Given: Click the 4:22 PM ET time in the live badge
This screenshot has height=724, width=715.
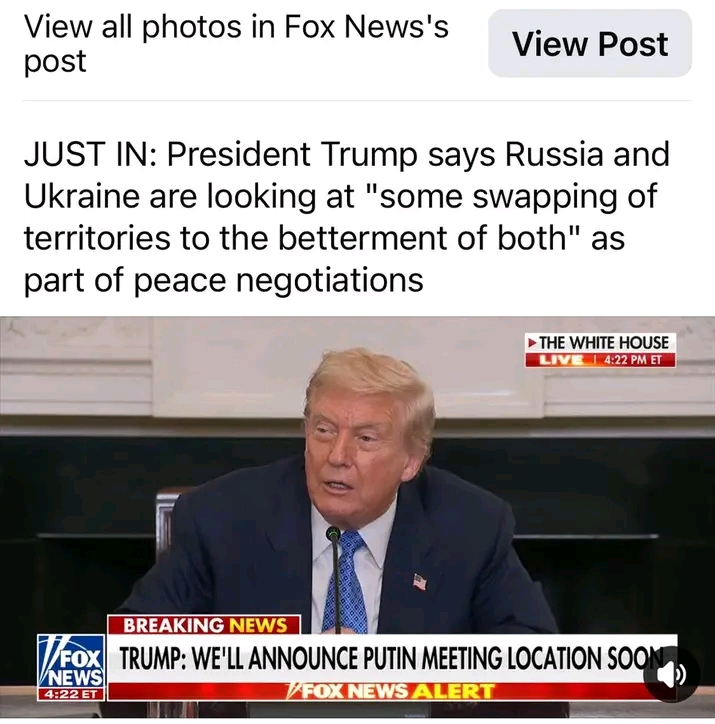Looking at the screenshot, I should 632,360.
